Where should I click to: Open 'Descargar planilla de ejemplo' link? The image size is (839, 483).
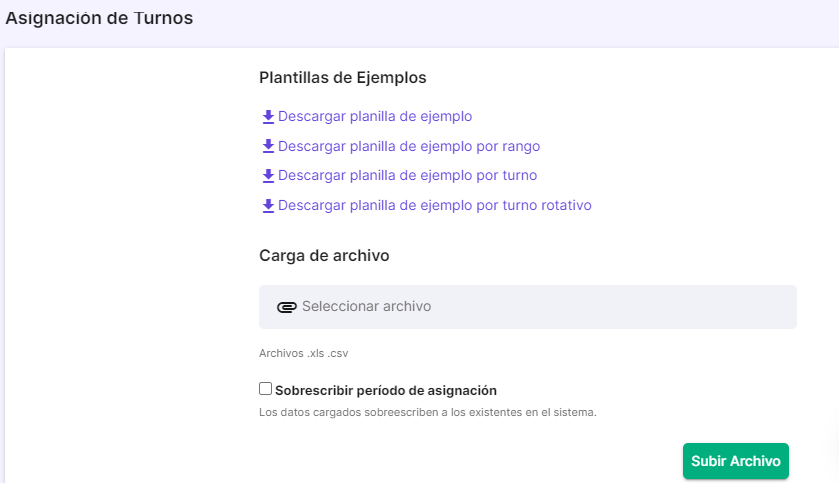point(375,117)
